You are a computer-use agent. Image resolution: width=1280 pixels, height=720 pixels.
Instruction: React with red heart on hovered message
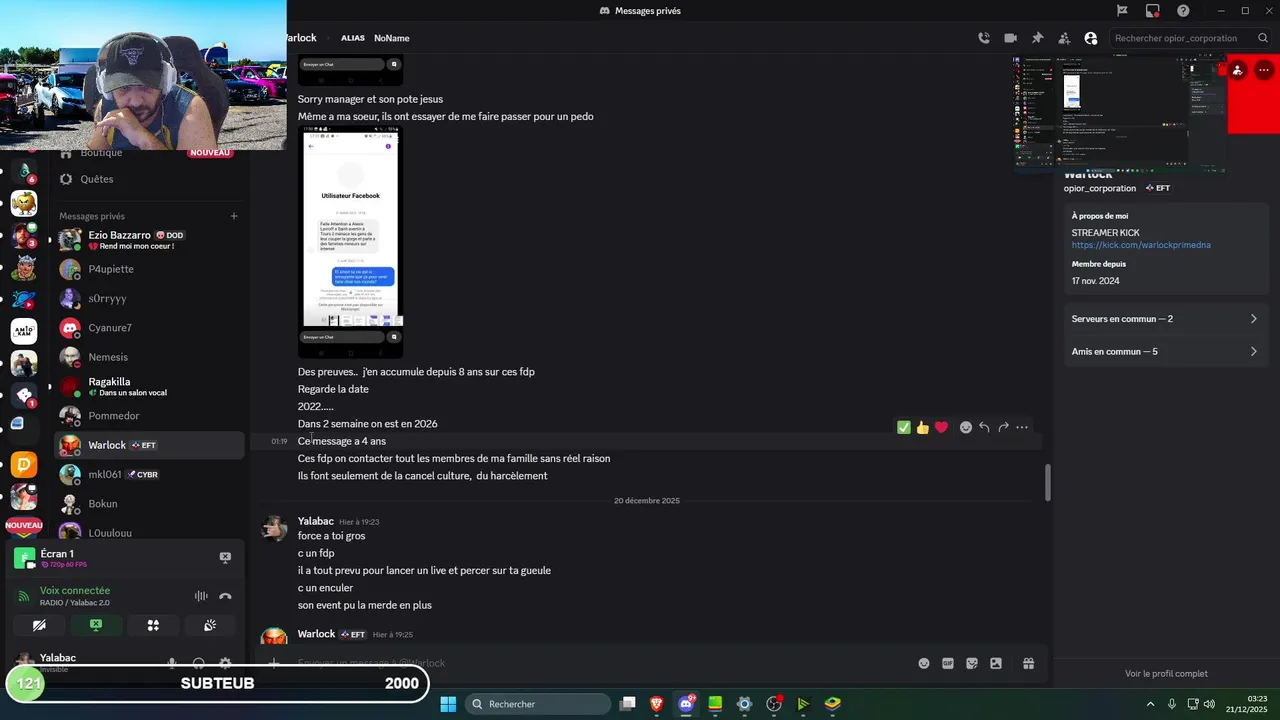pyautogui.click(x=941, y=427)
